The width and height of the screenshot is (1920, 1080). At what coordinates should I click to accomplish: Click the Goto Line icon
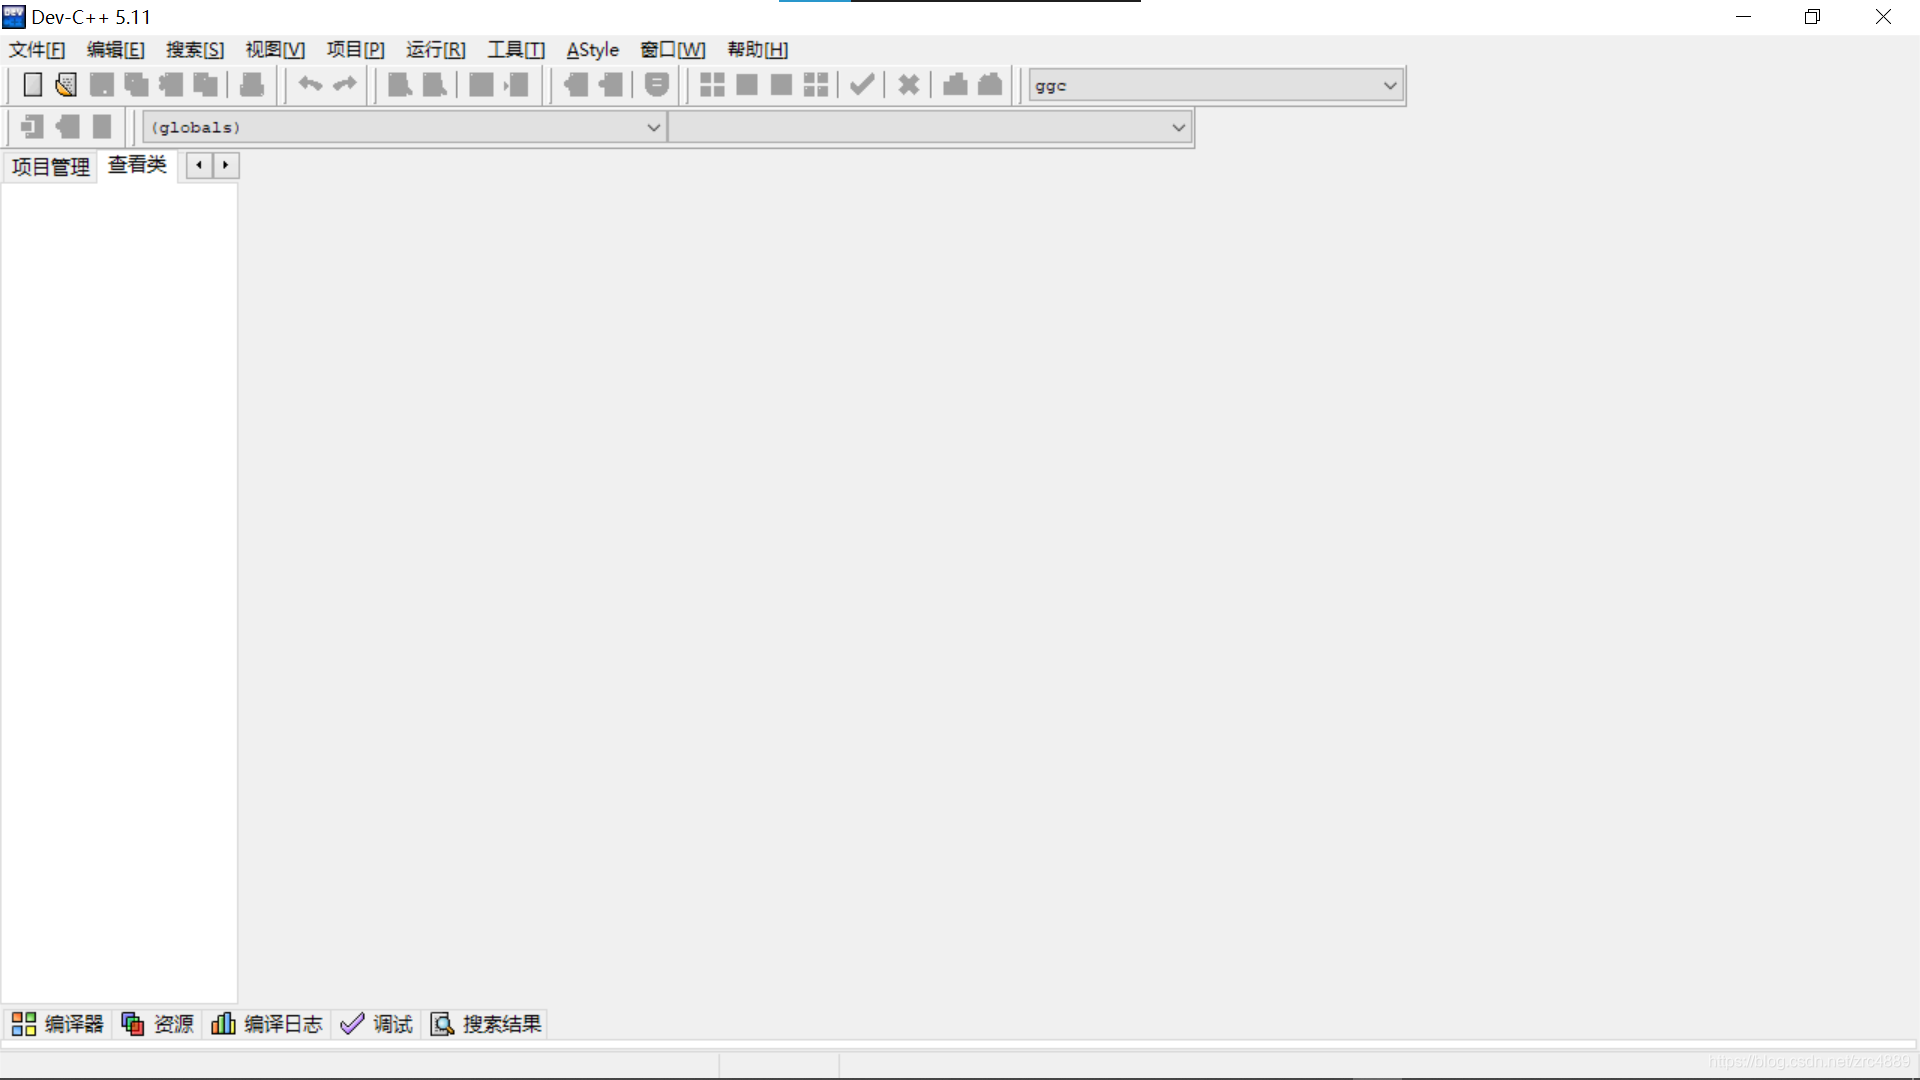point(516,85)
